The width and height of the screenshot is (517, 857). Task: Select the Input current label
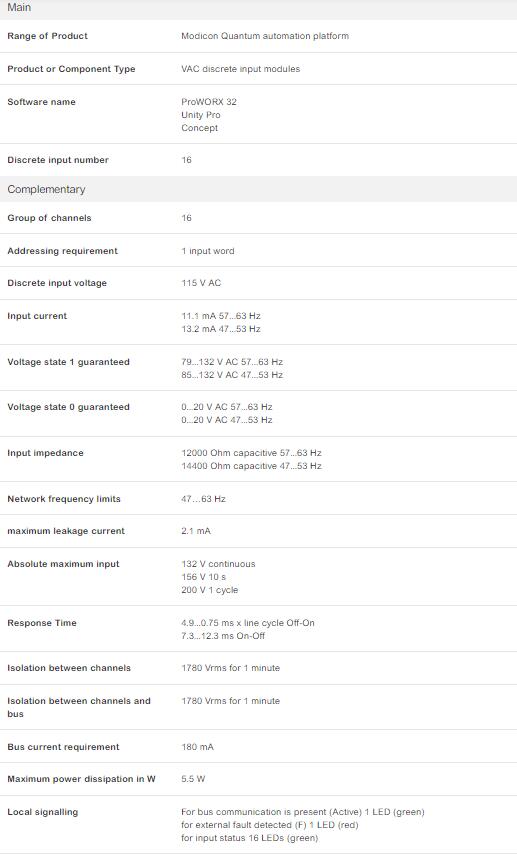point(37,316)
